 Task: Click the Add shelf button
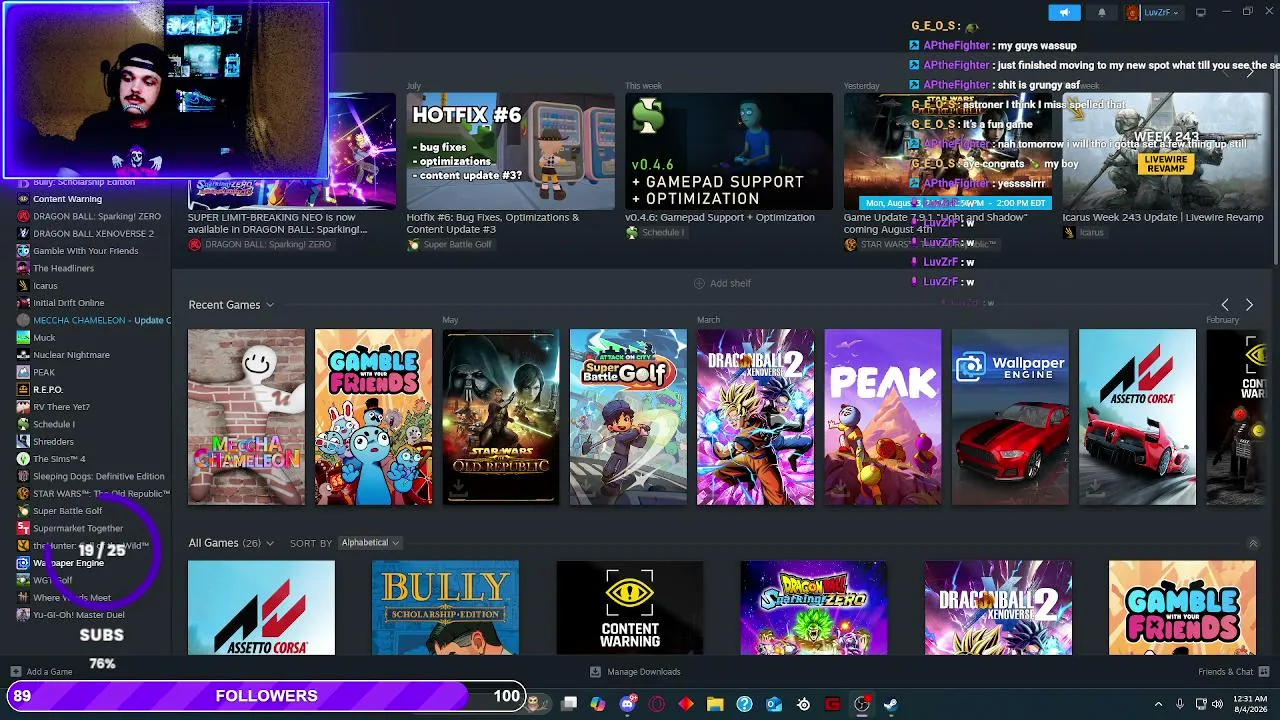point(722,283)
